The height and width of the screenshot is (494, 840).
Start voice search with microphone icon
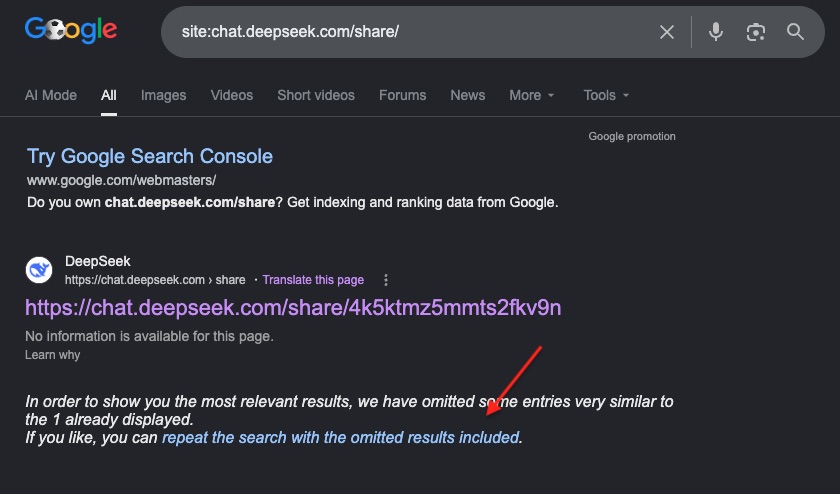pos(716,32)
